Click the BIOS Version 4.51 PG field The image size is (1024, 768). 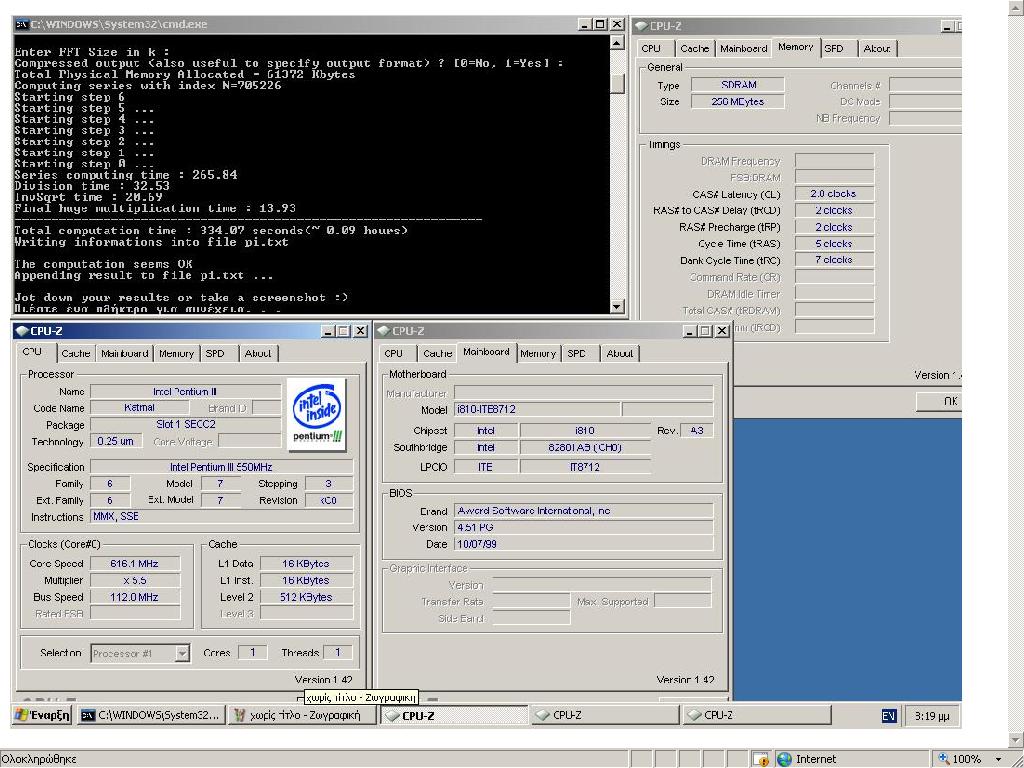[584, 527]
